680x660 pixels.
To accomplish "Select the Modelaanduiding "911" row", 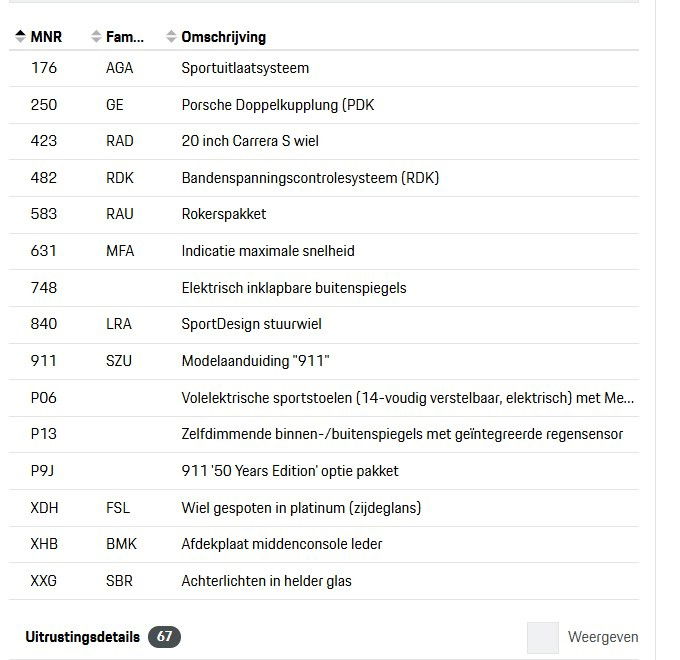I will coord(255,361).
